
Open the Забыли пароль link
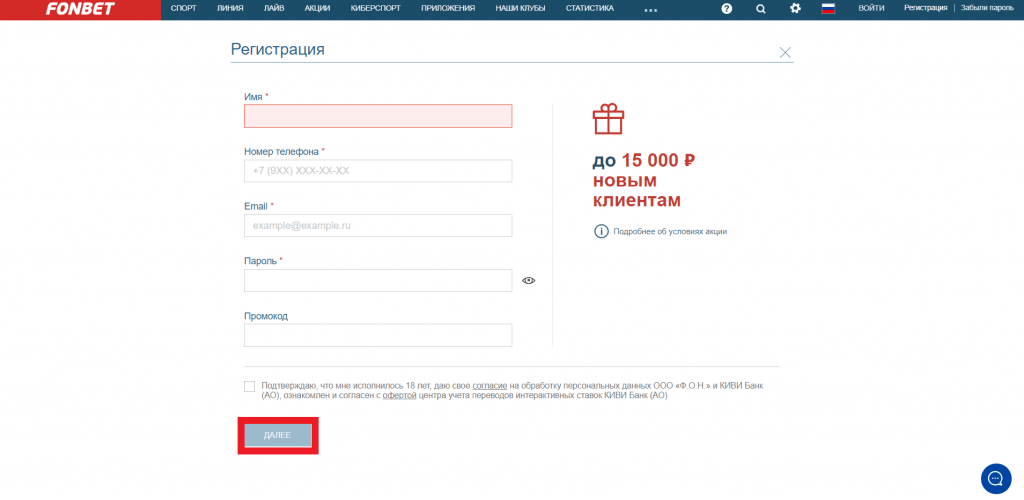click(987, 8)
